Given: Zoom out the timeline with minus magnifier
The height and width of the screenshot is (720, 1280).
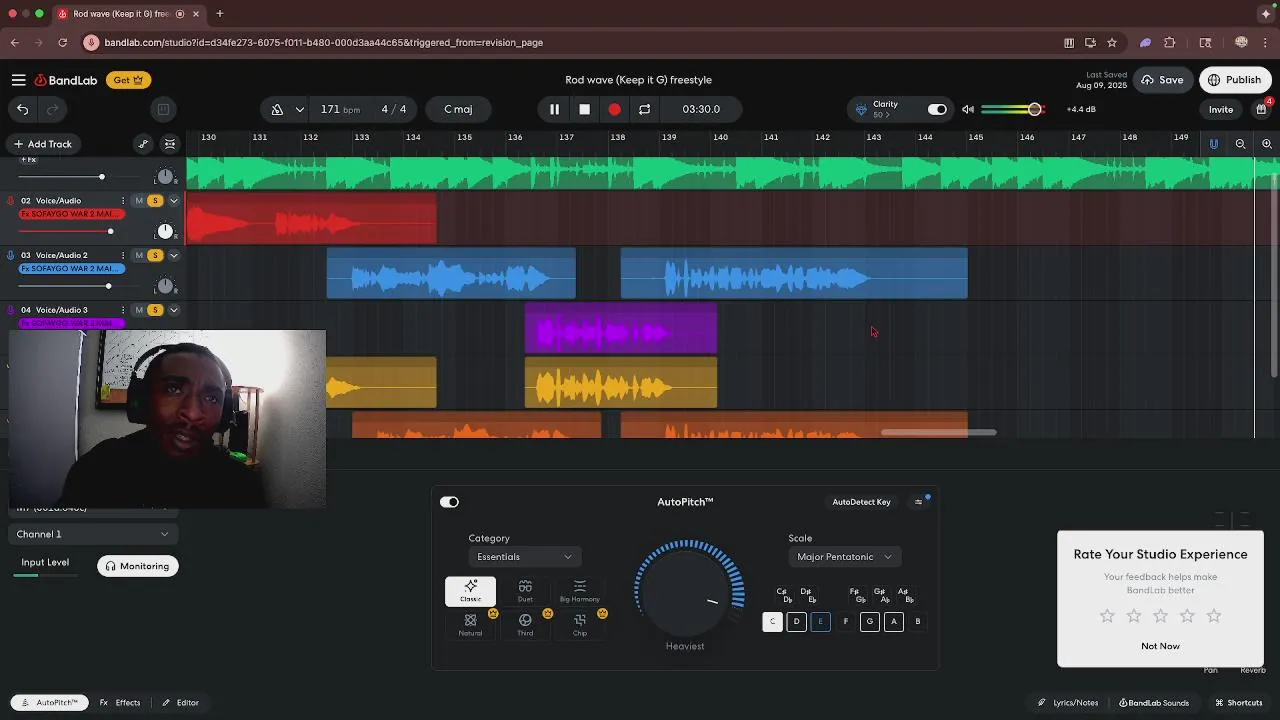Looking at the screenshot, I should tap(1240, 144).
